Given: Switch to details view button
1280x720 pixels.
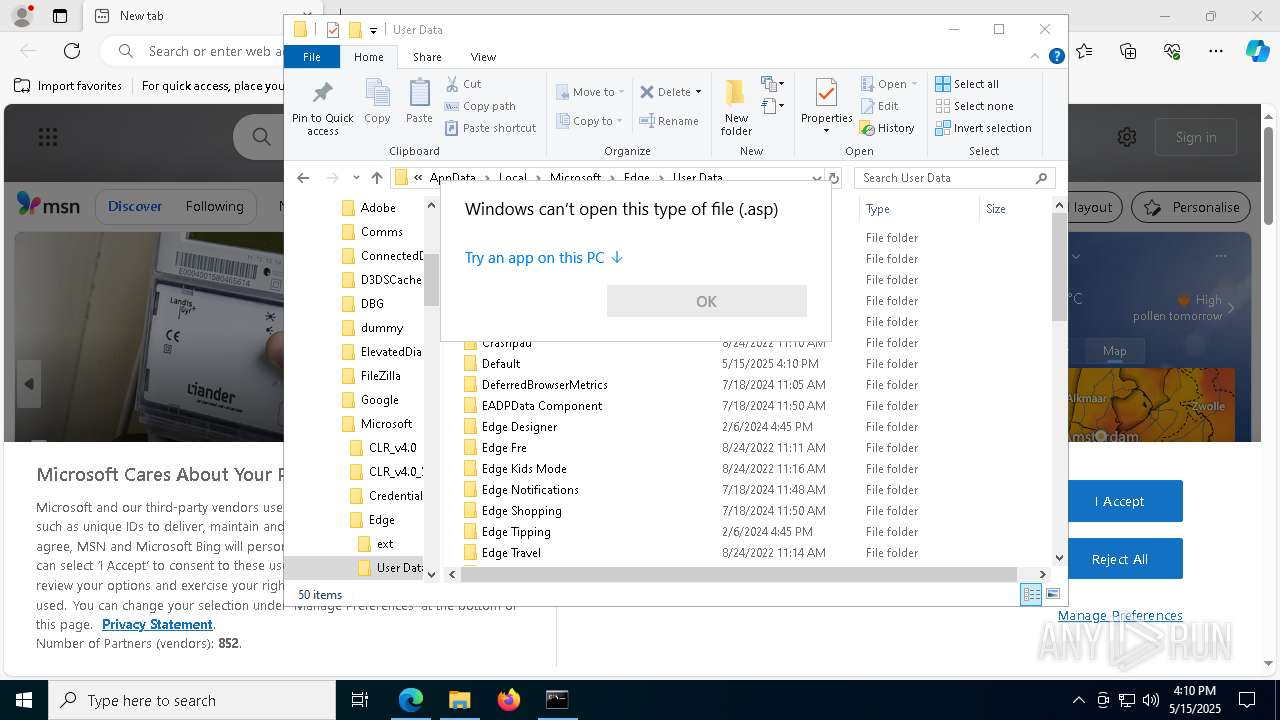Looking at the screenshot, I should pyautogui.click(x=1031, y=594).
